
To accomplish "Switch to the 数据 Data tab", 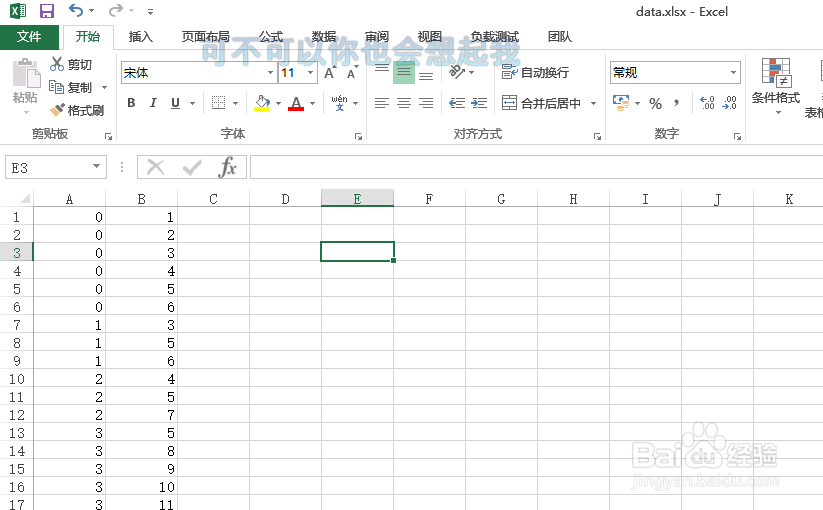I will 324,37.
